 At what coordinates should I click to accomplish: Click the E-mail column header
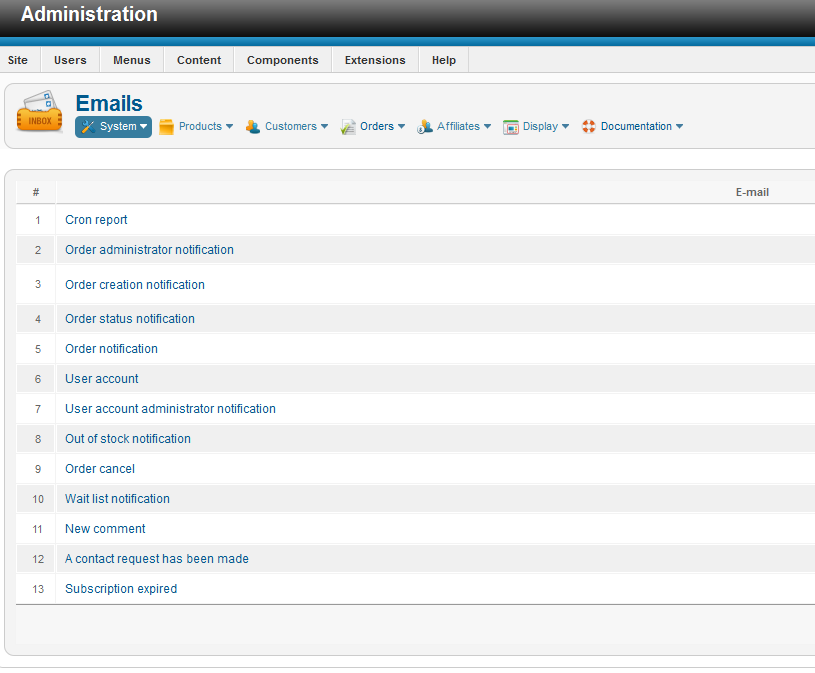752,192
